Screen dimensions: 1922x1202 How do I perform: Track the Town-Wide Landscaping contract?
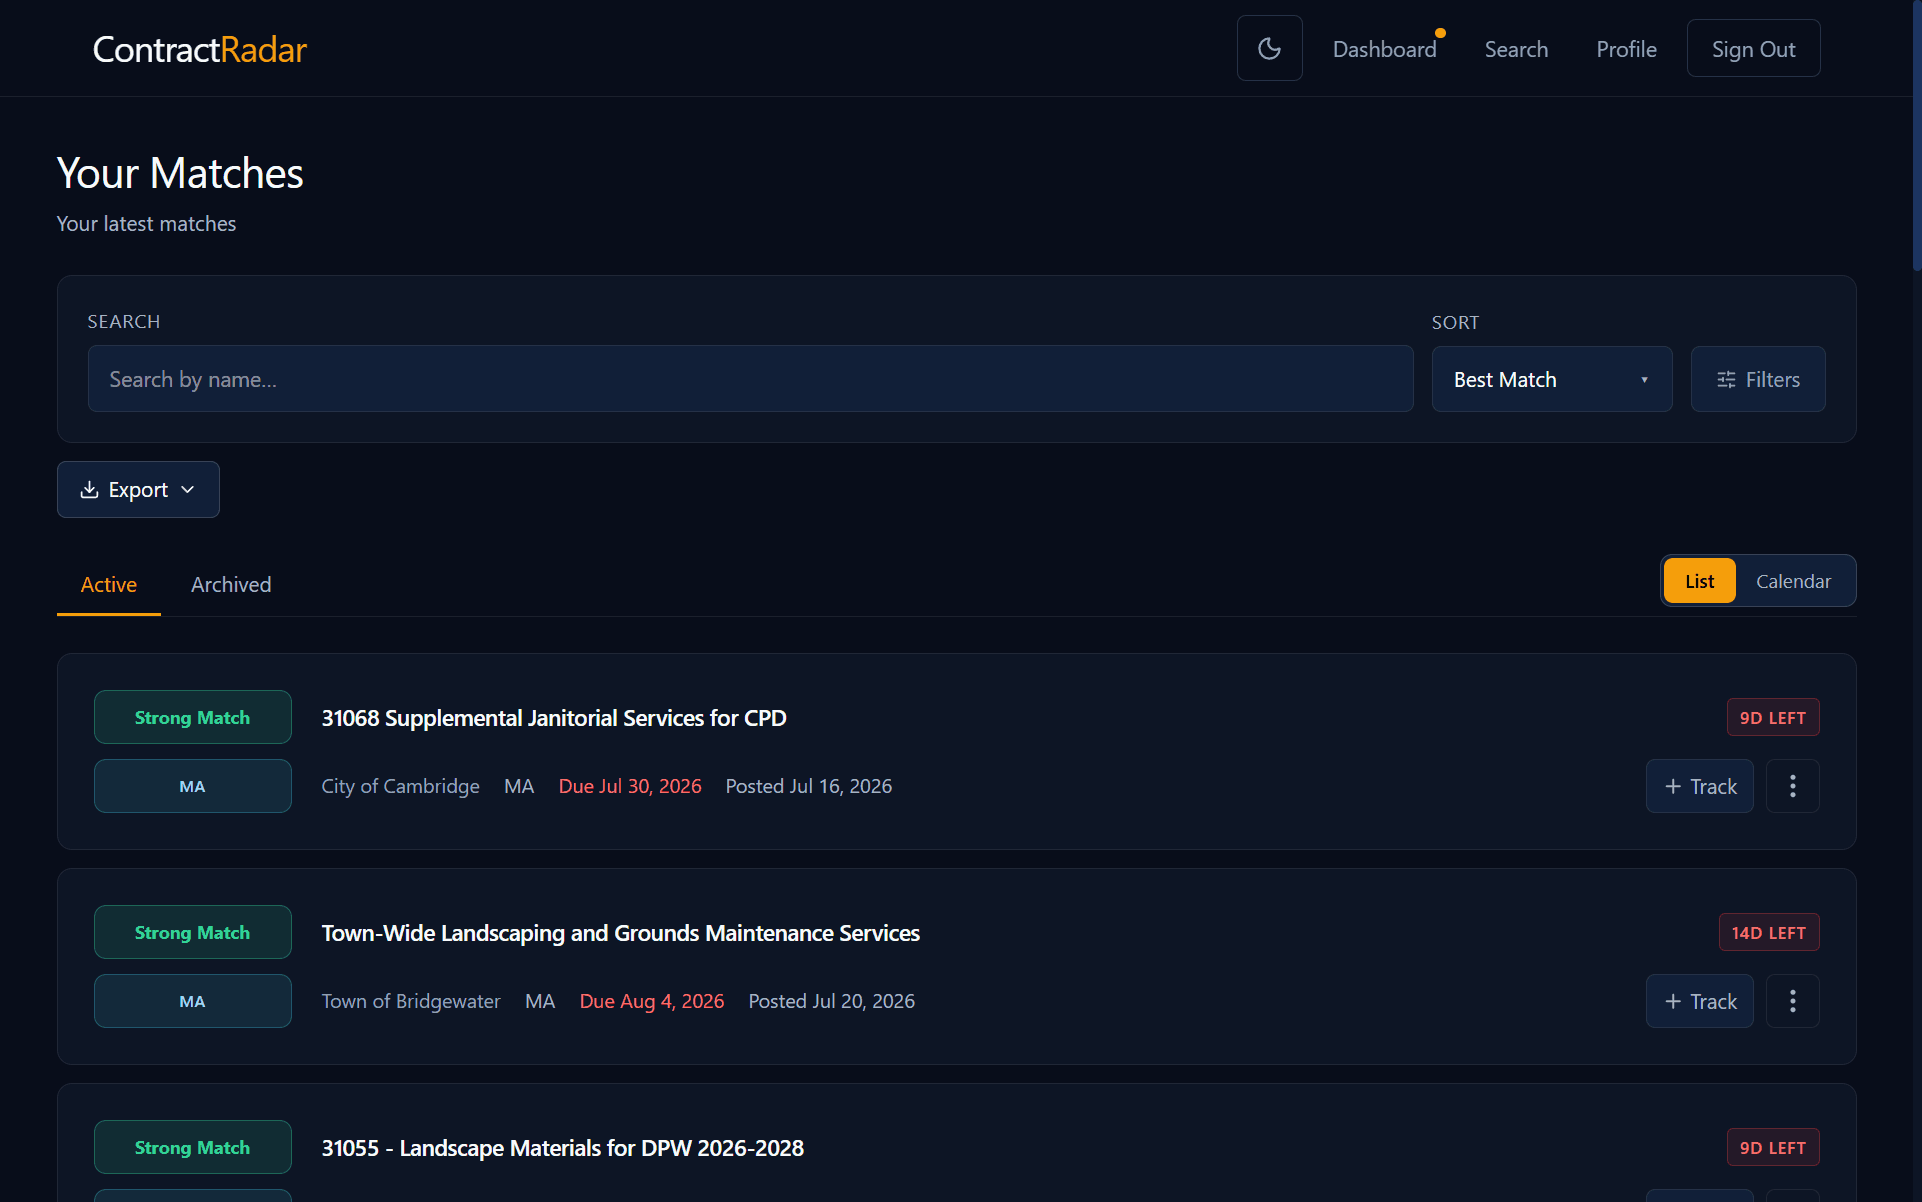click(1699, 1001)
